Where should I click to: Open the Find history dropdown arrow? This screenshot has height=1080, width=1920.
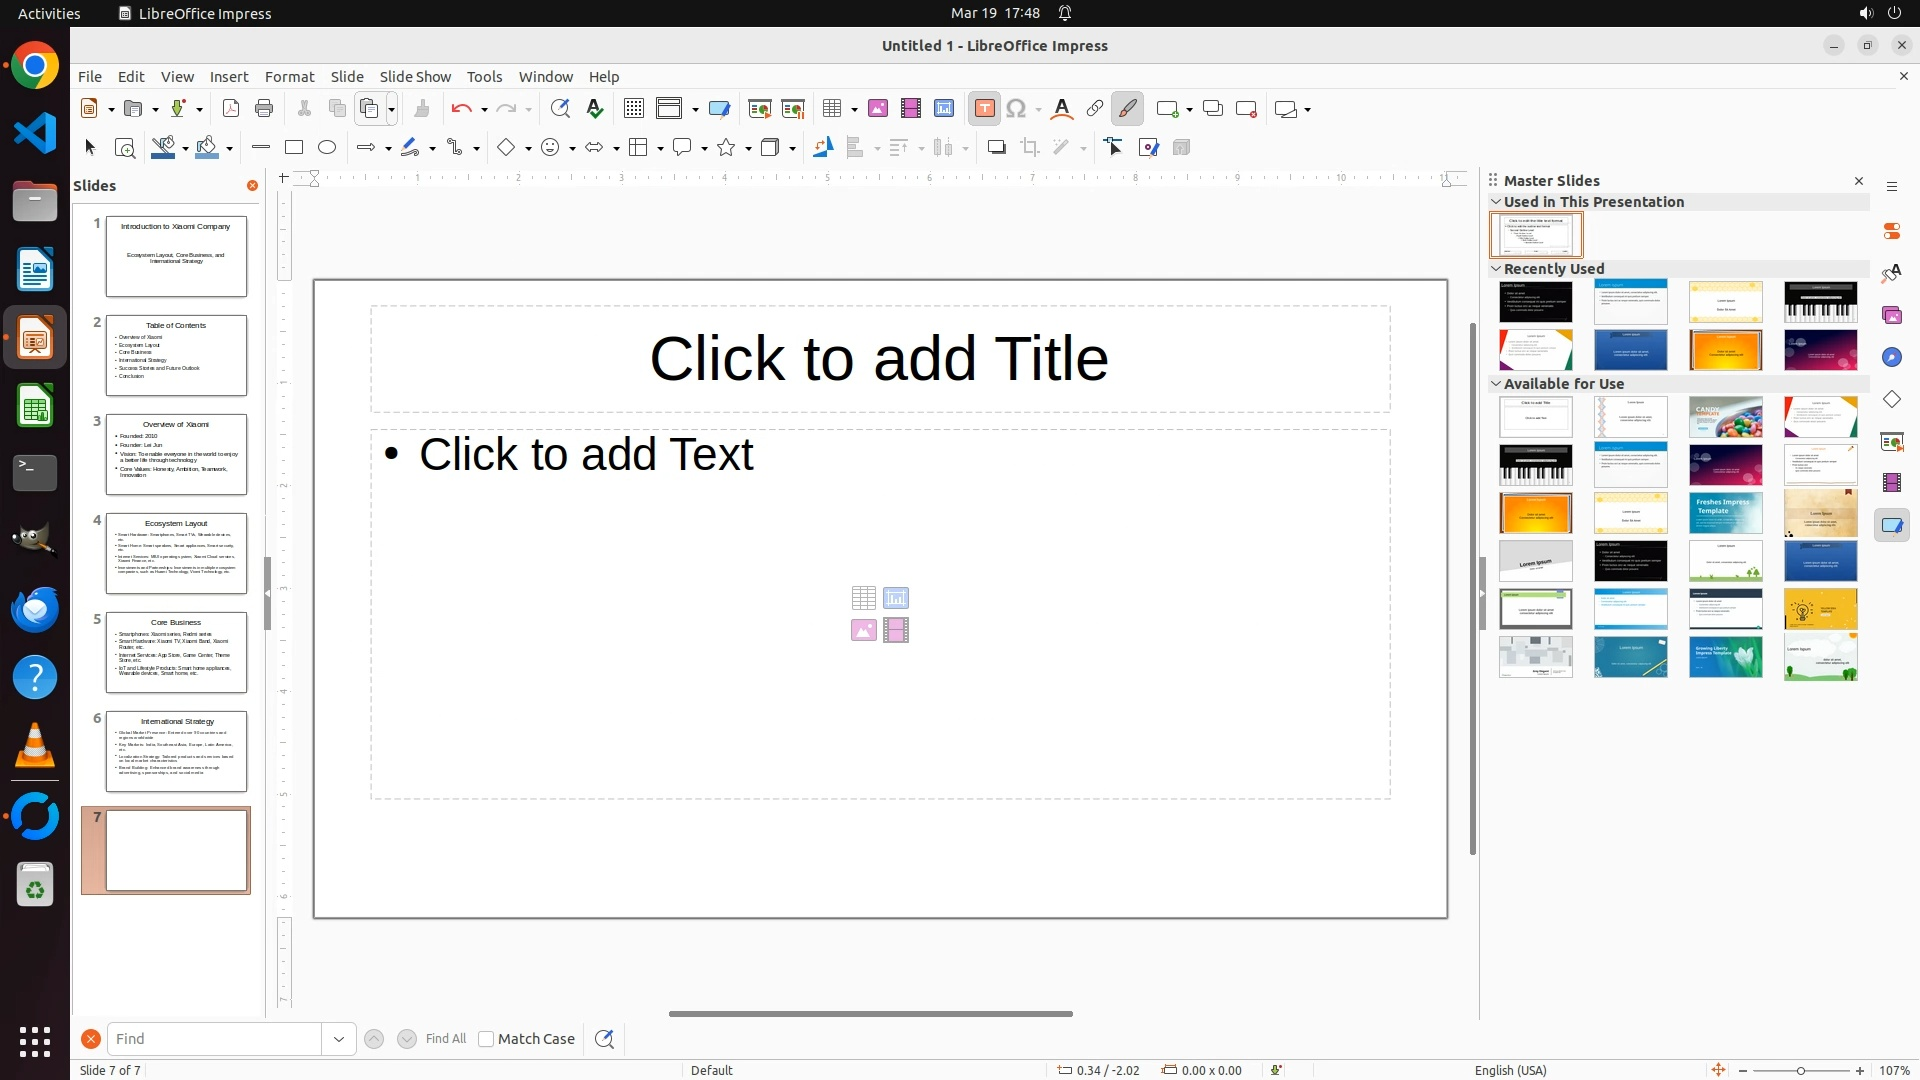[x=339, y=1039]
